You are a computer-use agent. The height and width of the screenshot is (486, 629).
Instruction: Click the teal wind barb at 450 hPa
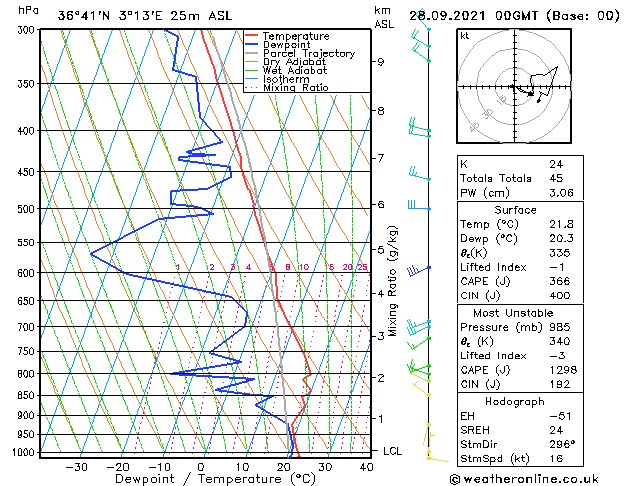pyautogui.click(x=420, y=174)
